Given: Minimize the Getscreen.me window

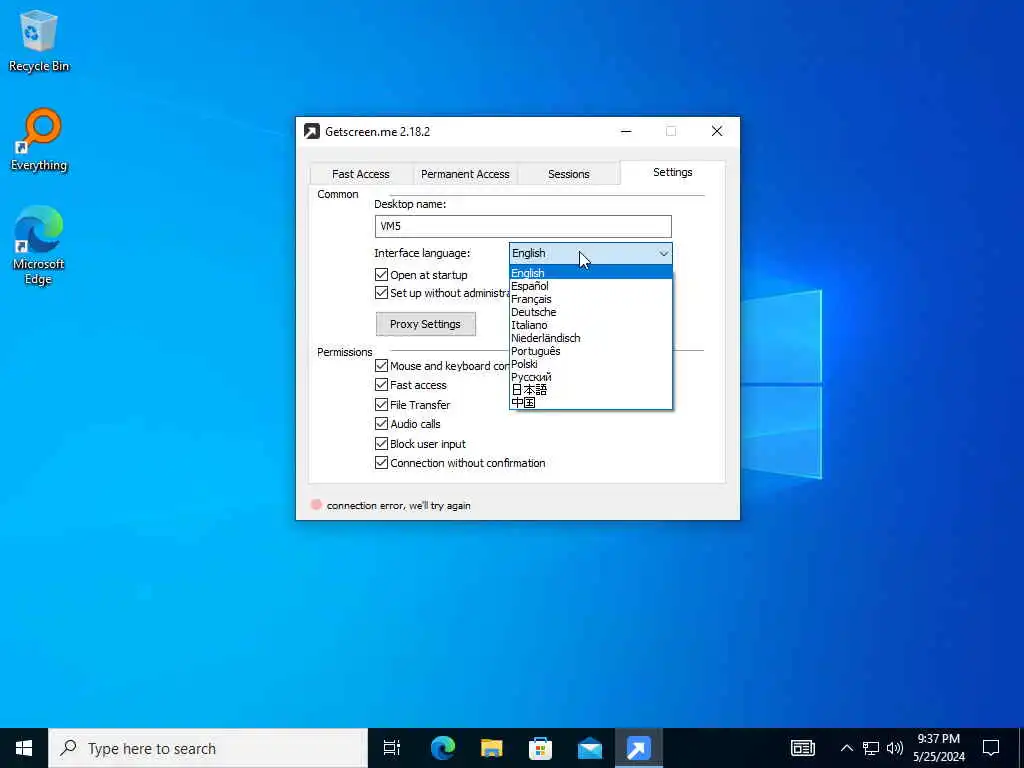Looking at the screenshot, I should [626, 131].
